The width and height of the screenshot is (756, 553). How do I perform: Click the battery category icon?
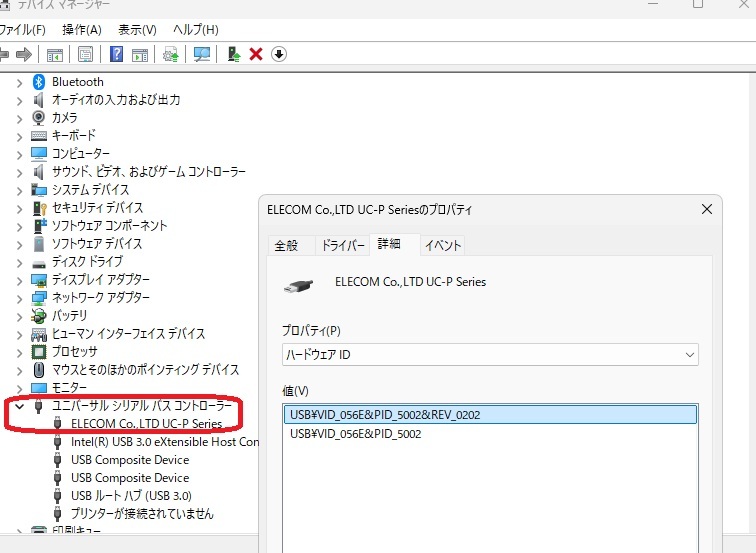[39, 316]
